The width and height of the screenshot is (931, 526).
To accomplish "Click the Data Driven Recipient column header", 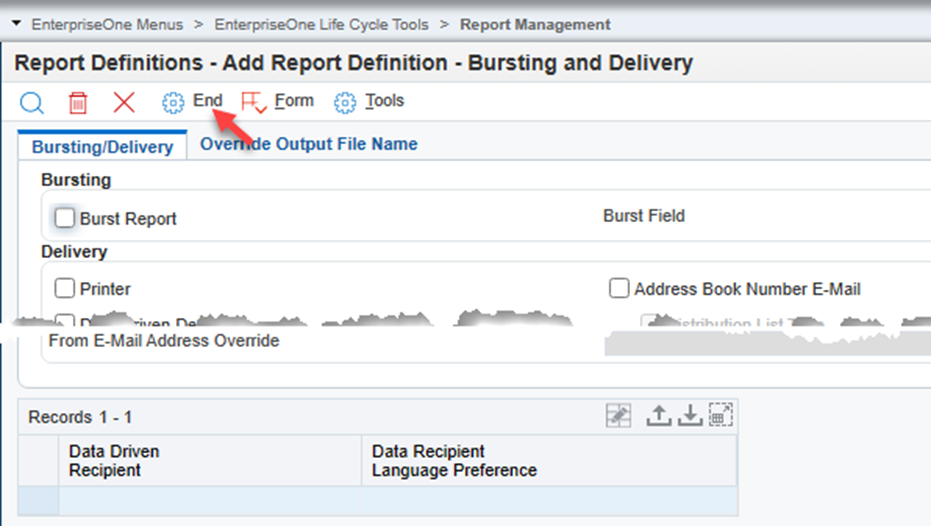I will tap(210, 461).
